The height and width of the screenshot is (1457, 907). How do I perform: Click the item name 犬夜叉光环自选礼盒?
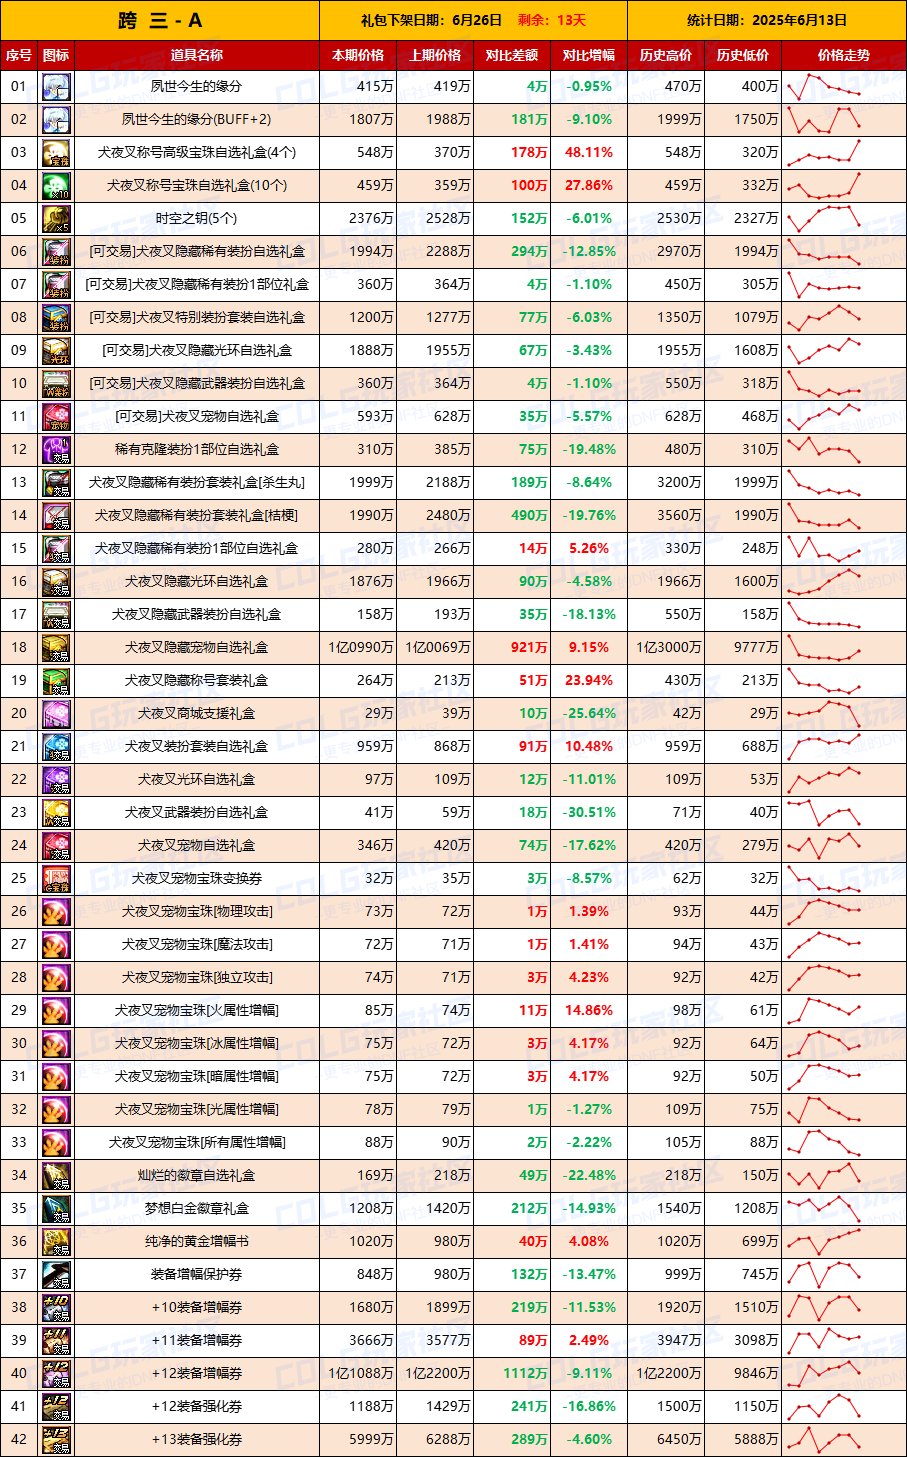pos(196,780)
